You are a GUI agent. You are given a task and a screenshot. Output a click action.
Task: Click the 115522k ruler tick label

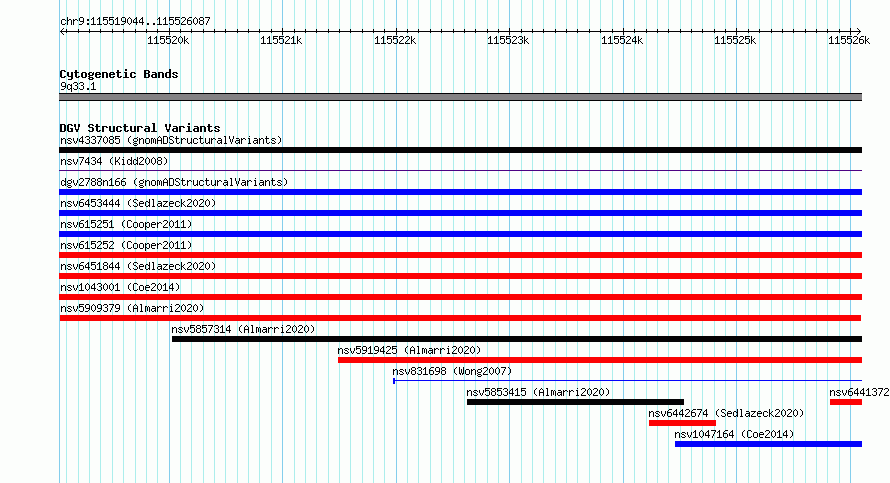(395, 40)
